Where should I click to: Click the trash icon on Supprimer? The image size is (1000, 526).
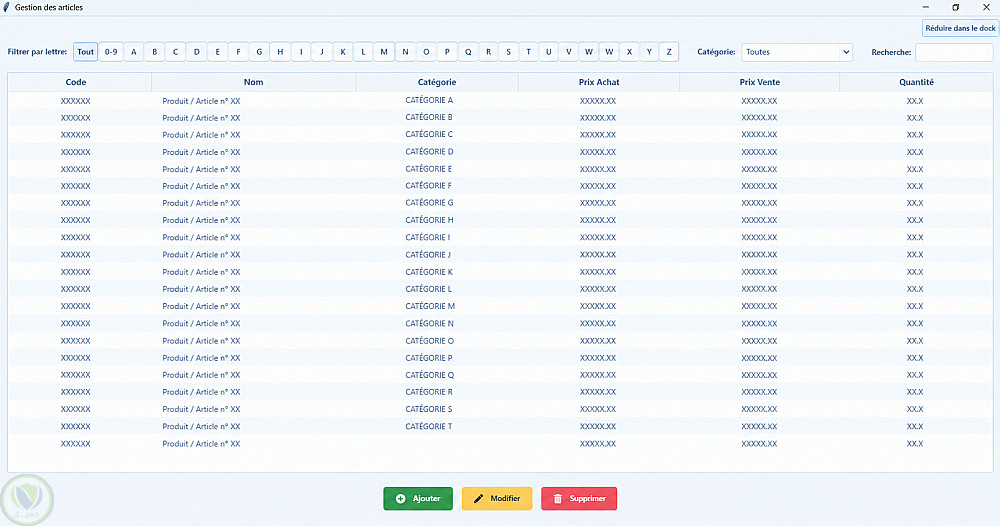tap(557, 499)
